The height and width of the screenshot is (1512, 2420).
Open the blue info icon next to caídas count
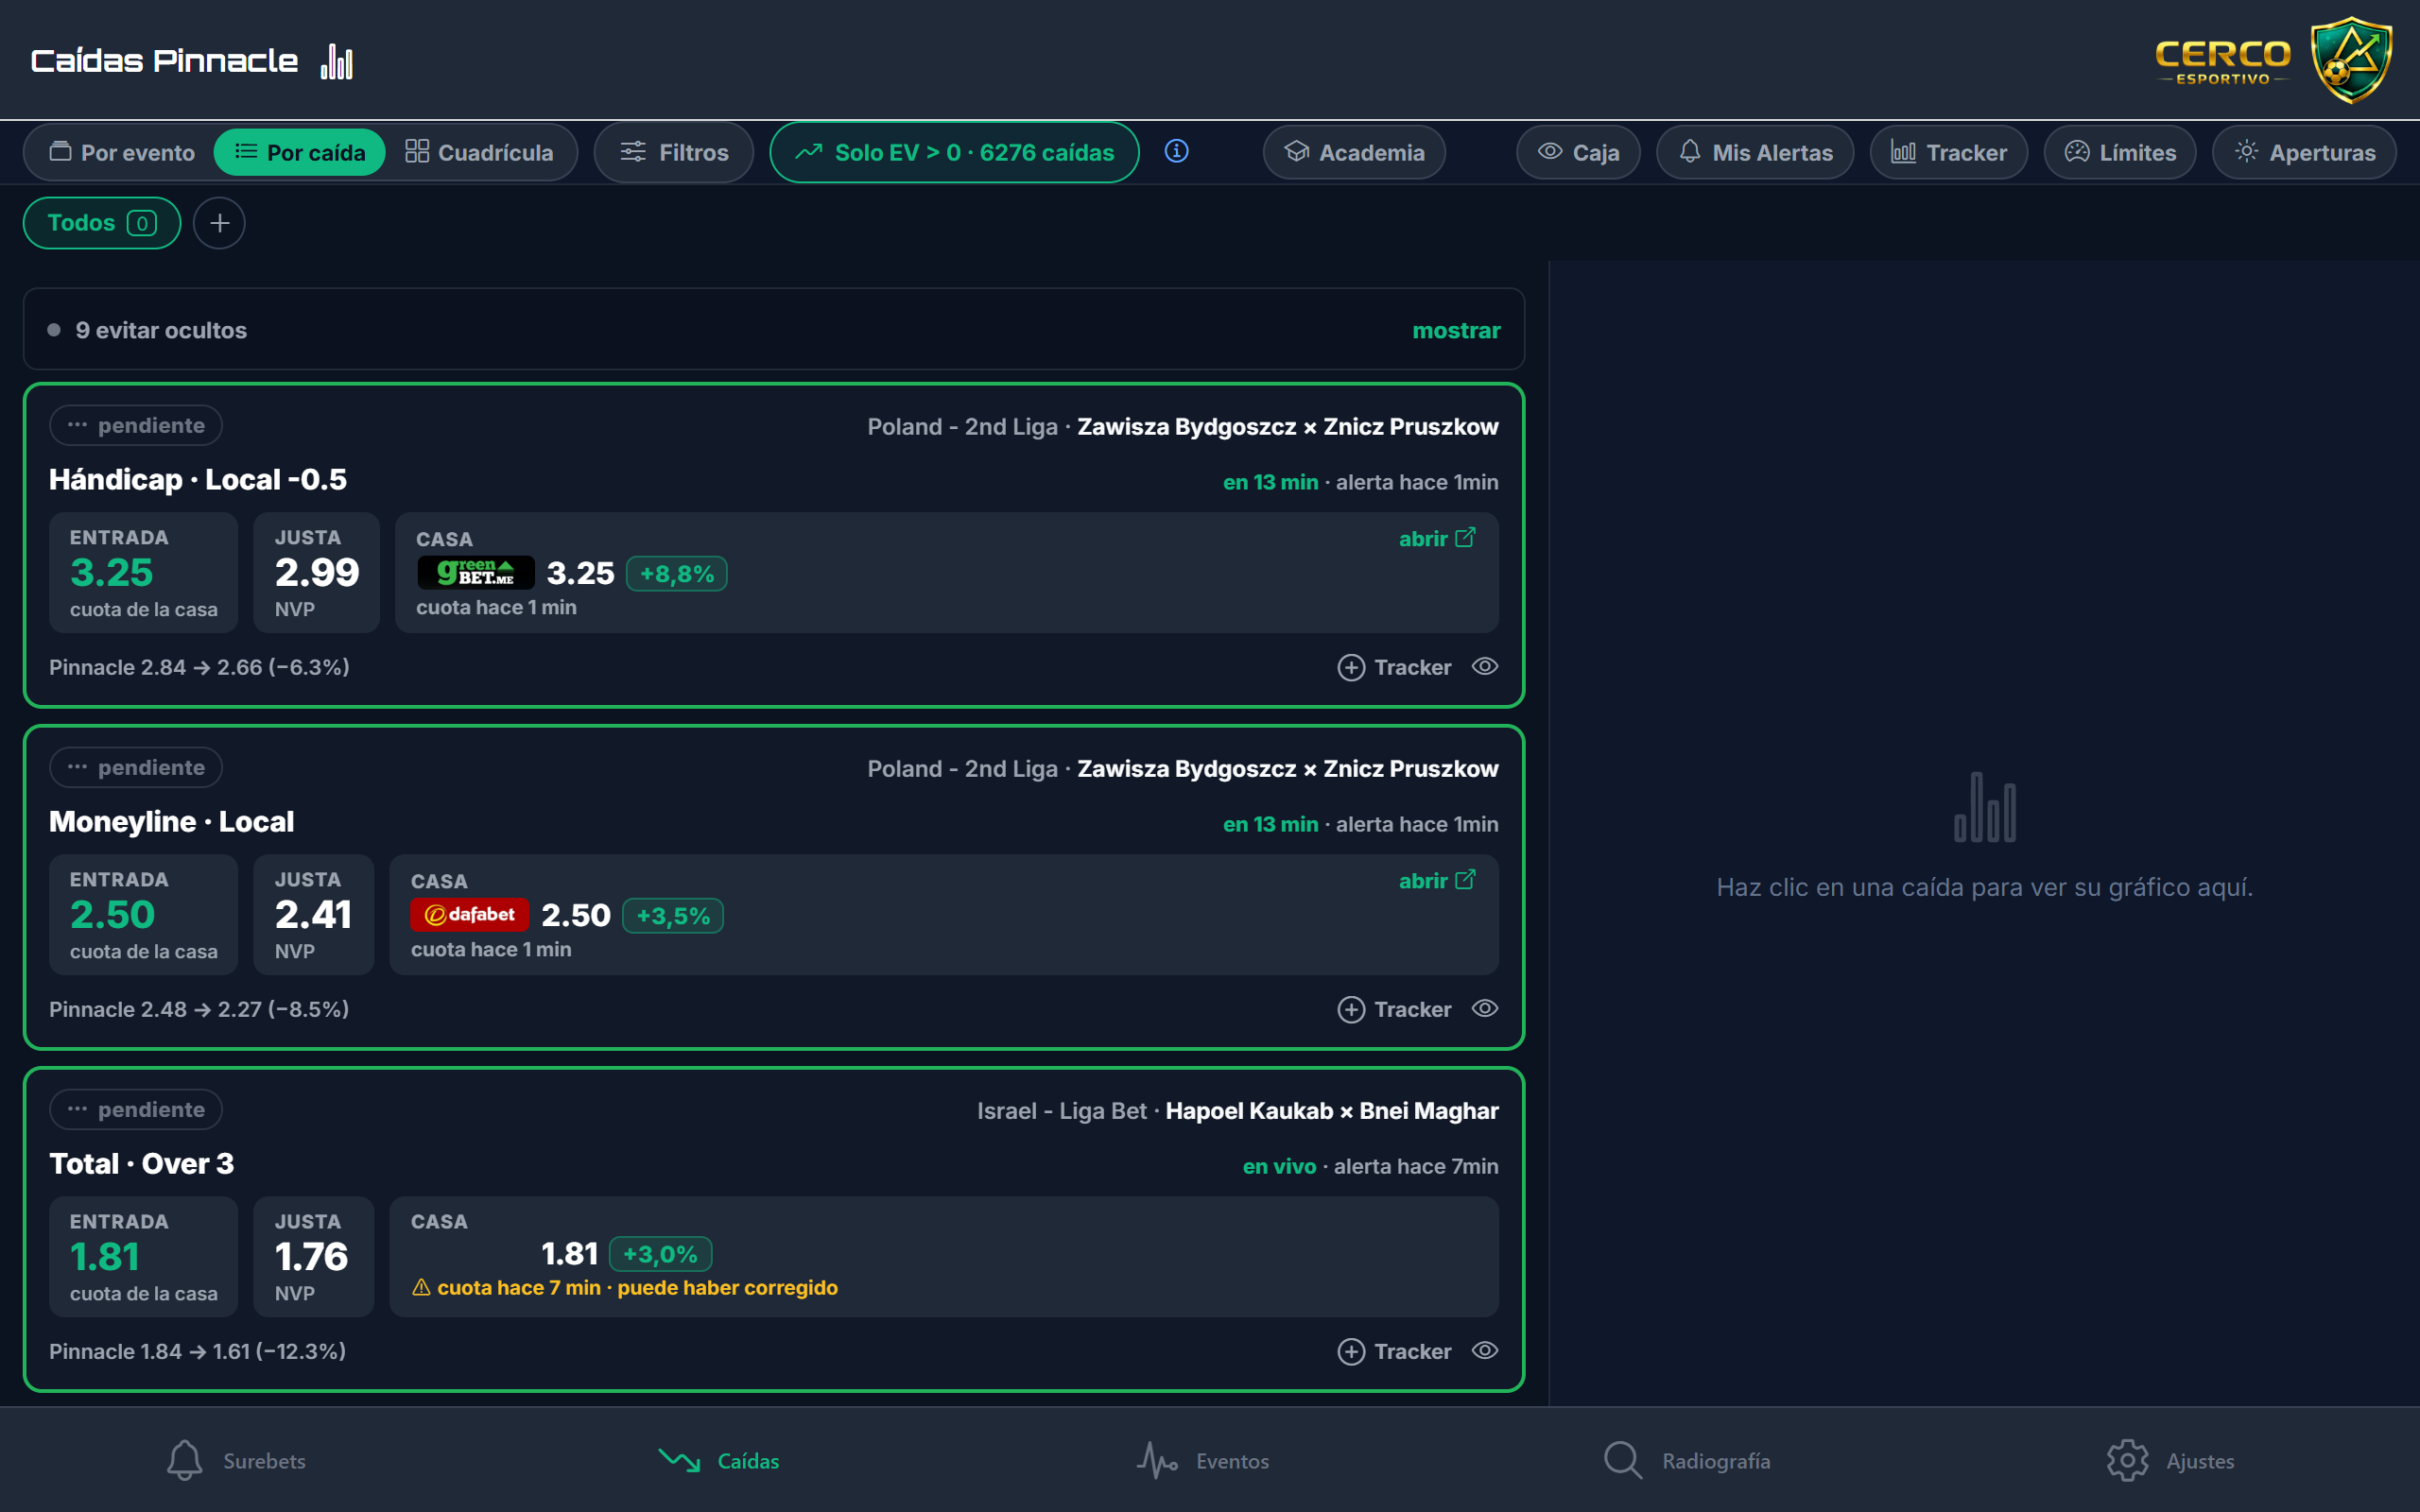pos(1176,151)
